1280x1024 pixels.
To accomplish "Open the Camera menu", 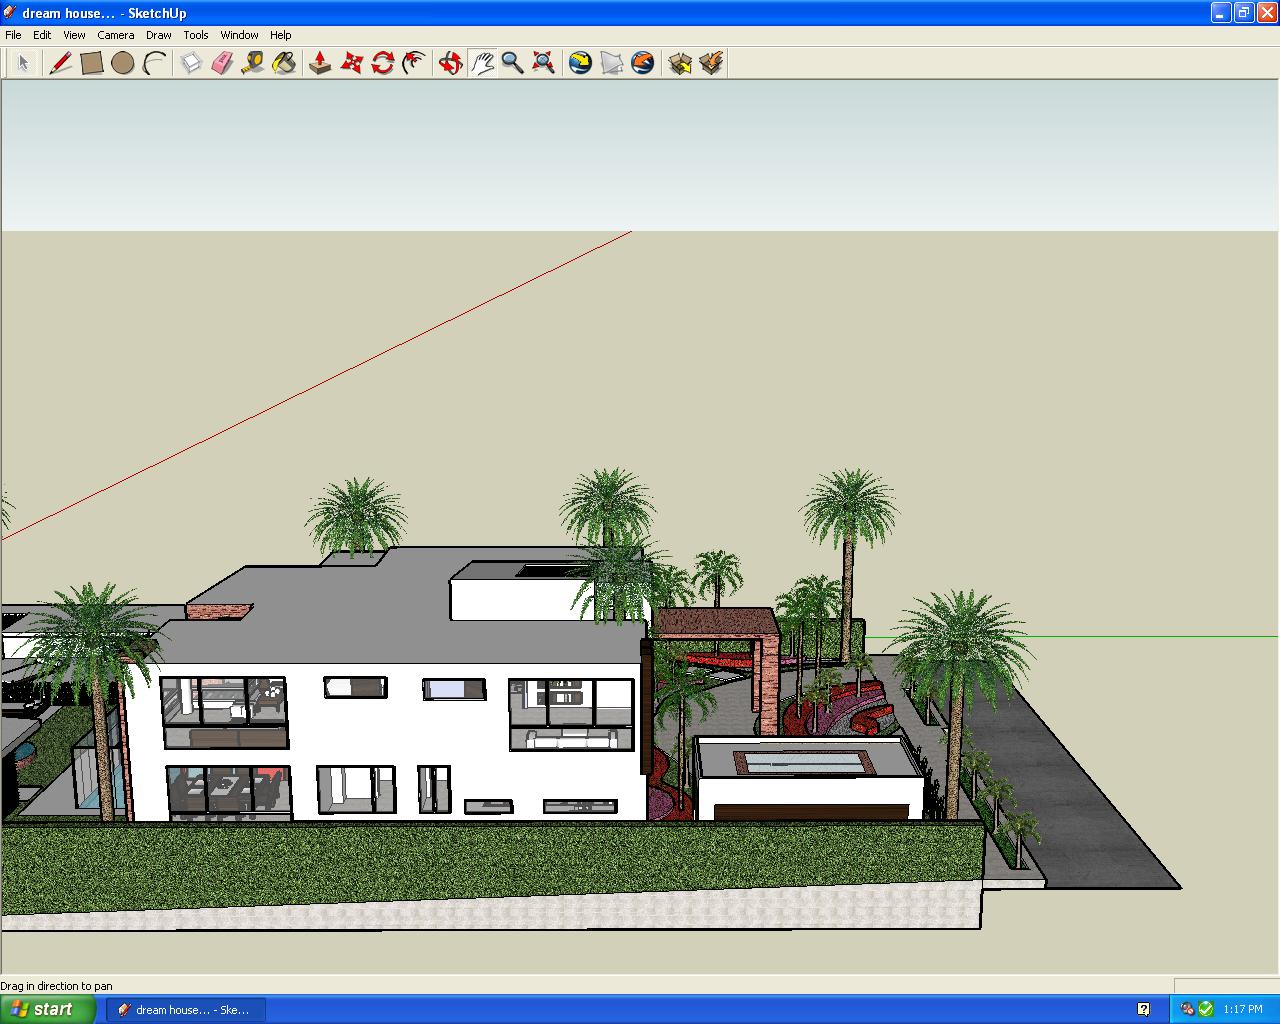I will tap(116, 34).
